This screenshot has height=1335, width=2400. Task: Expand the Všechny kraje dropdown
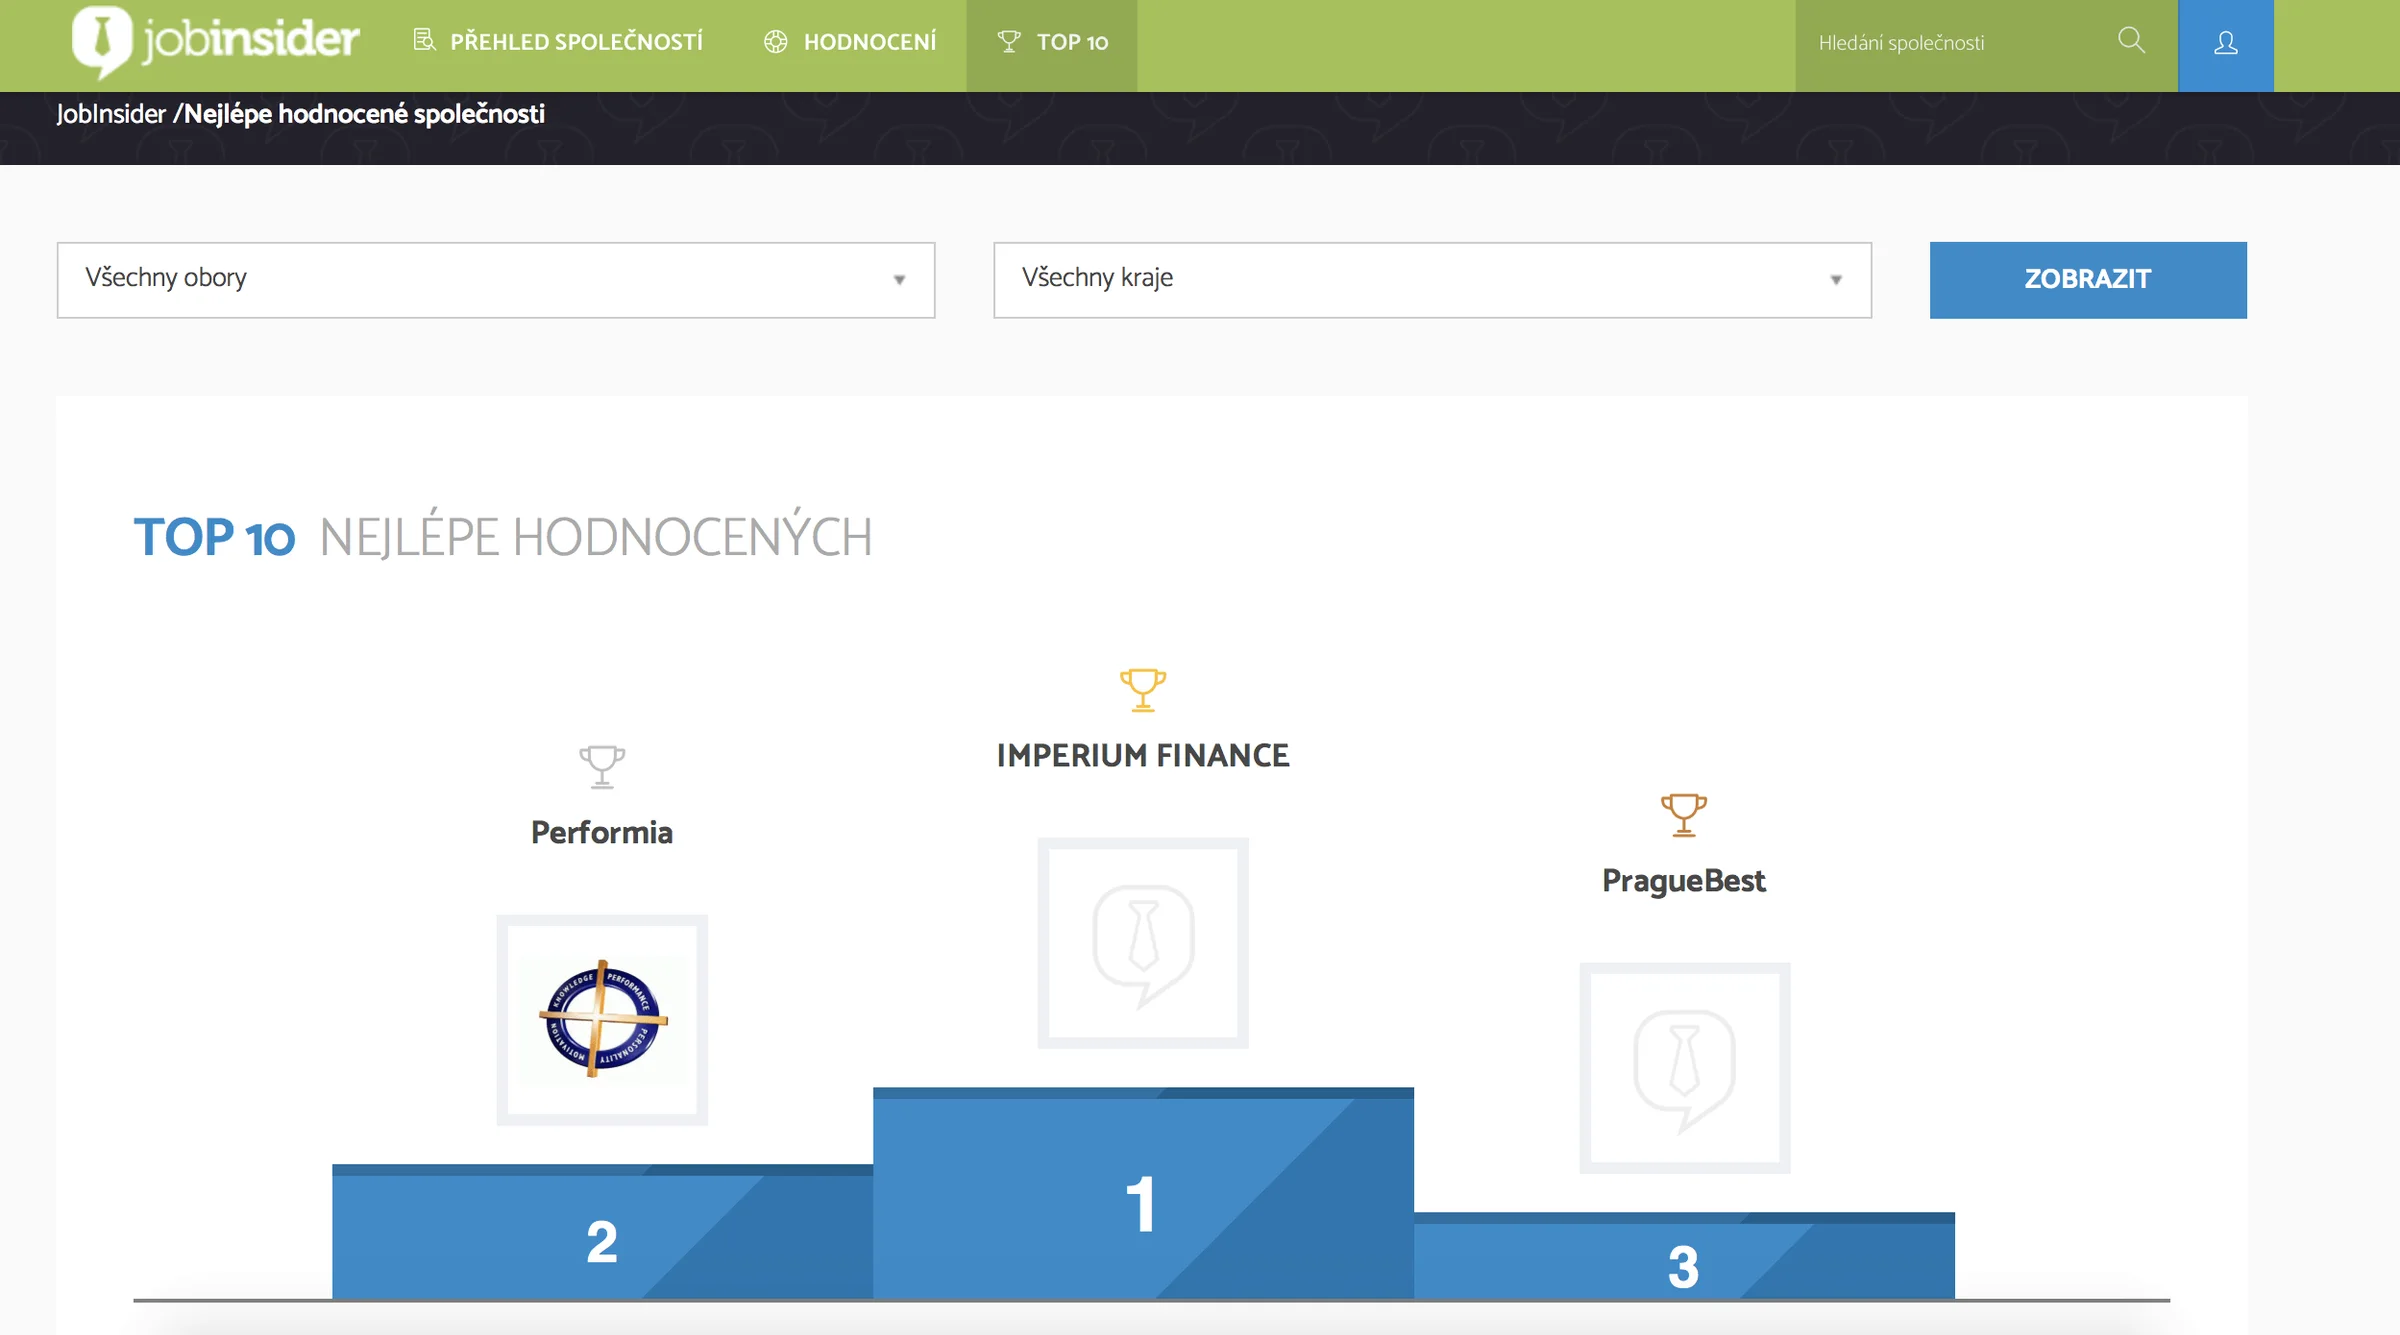pyautogui.click(x=1432, y=280)
